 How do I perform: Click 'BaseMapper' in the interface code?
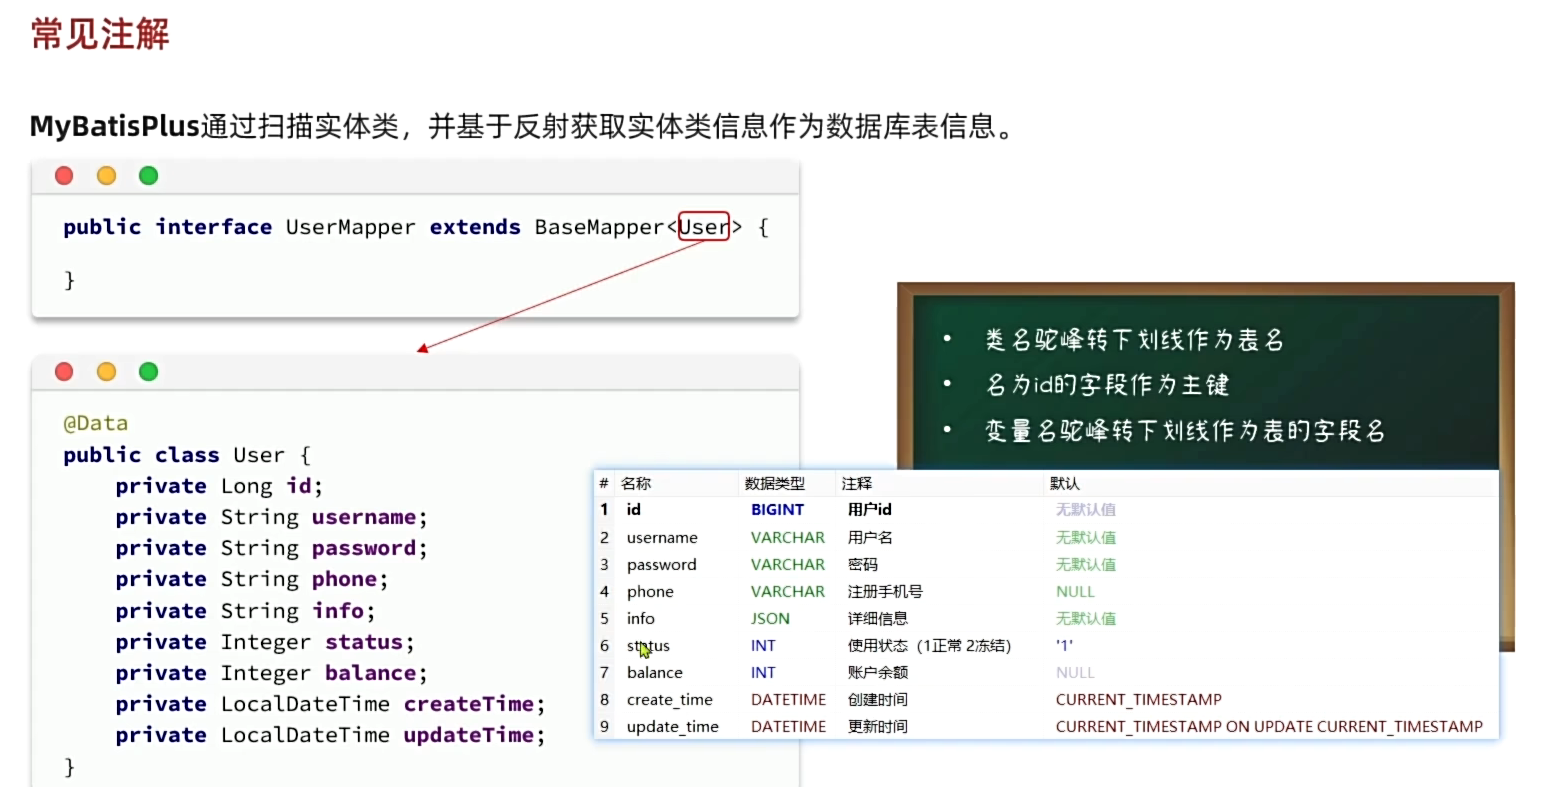pyautogui.click(x=599, y=227)
